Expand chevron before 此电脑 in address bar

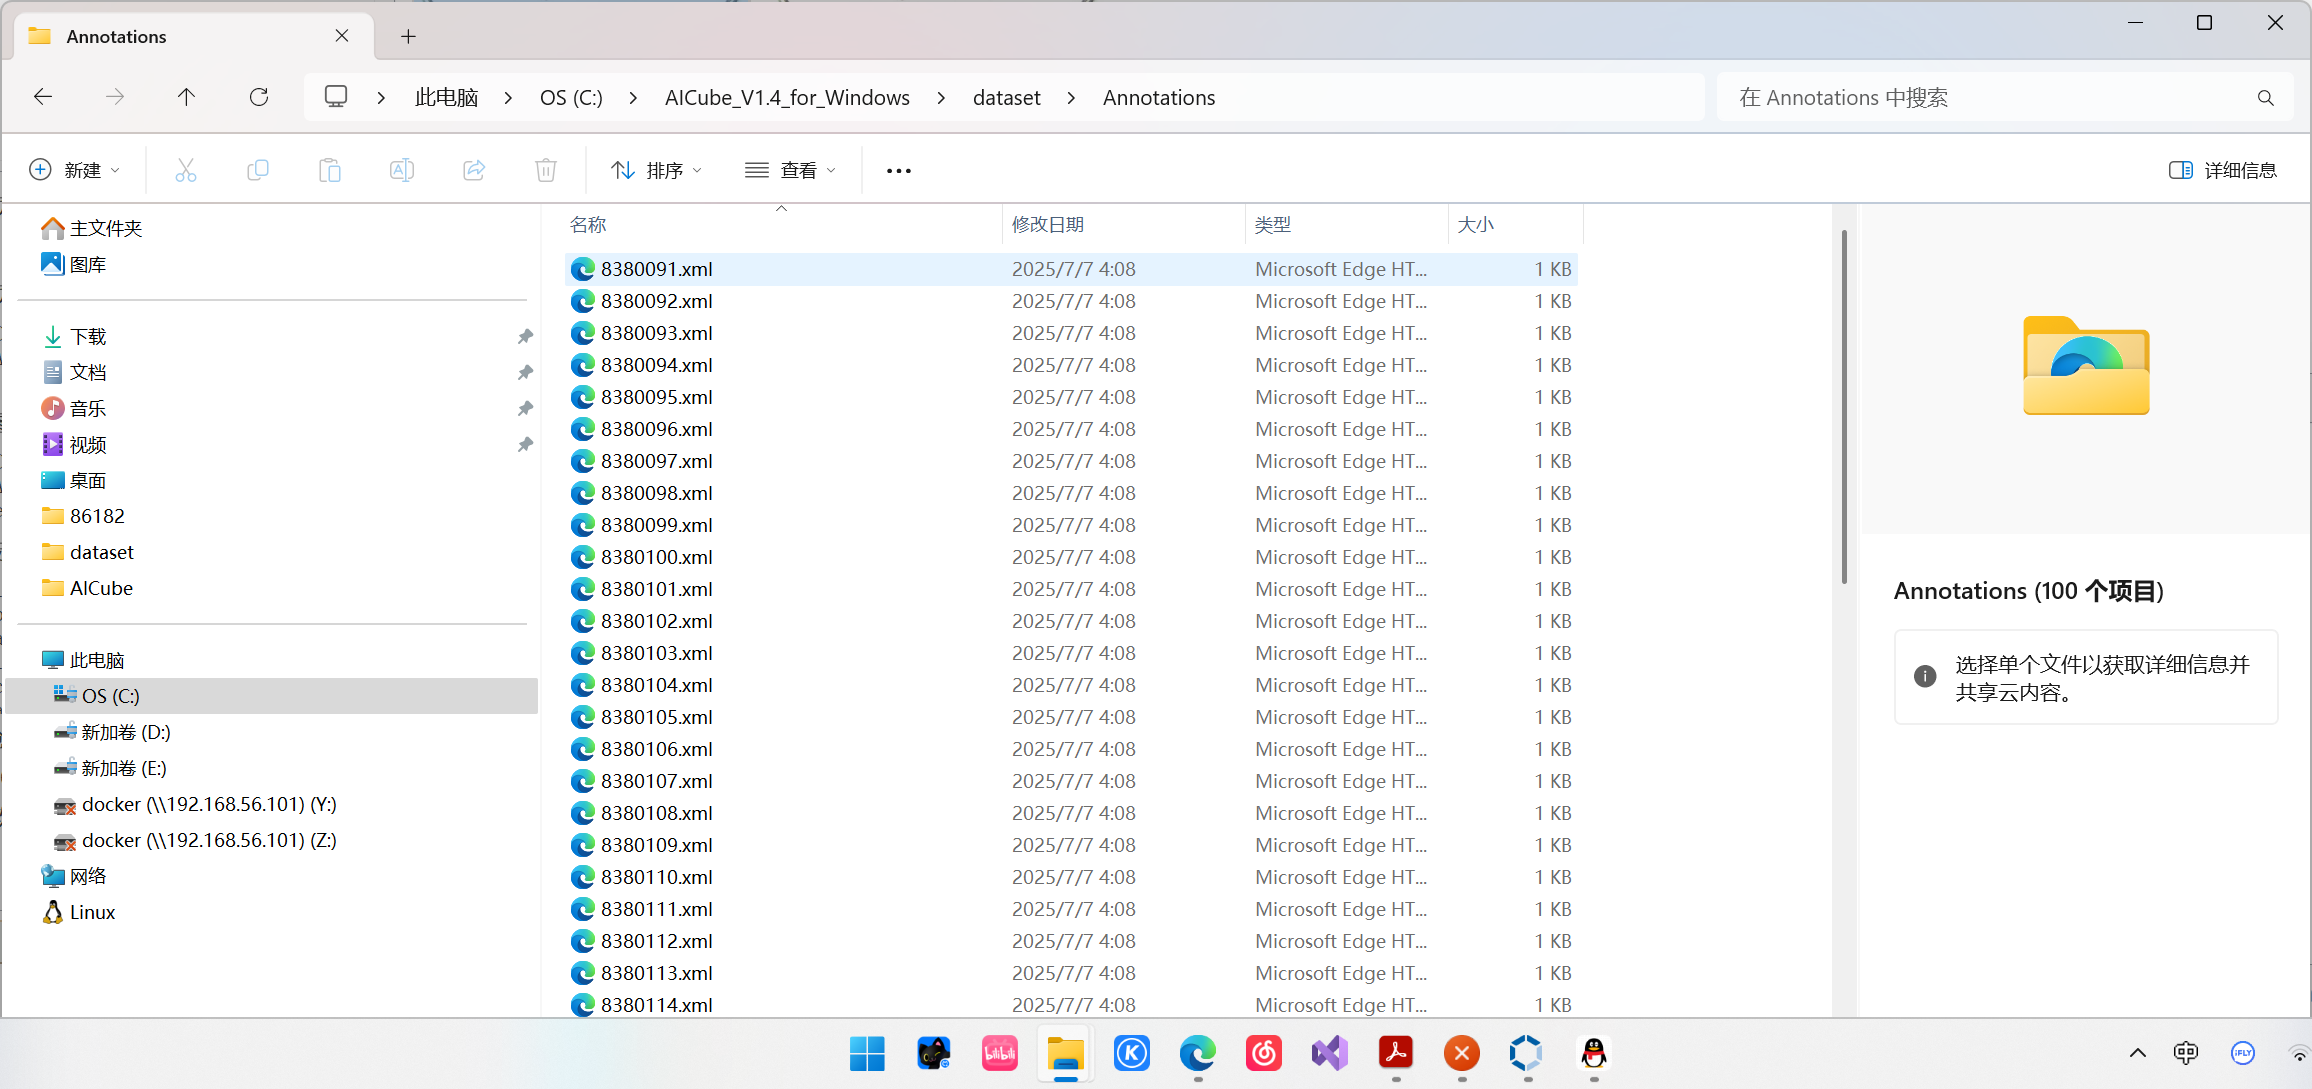click(381, 98)
